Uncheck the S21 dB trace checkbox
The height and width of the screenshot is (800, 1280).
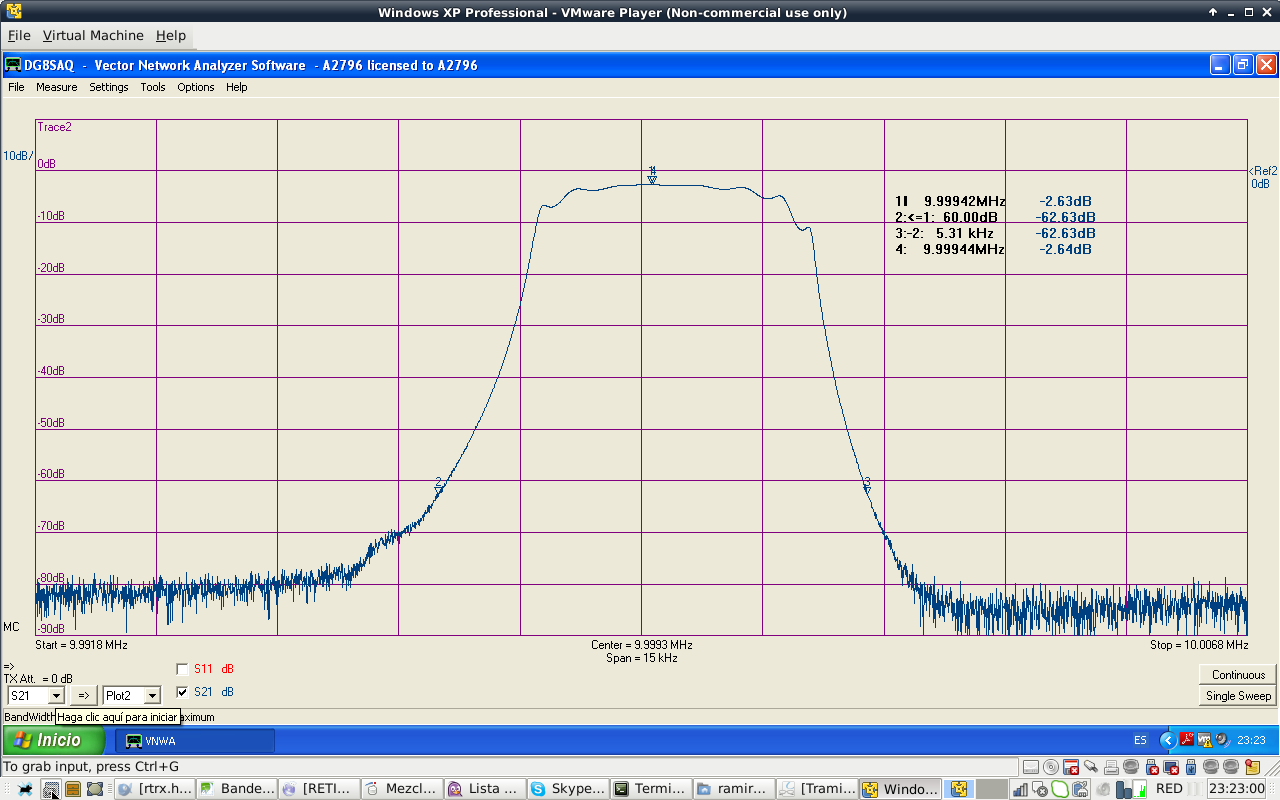(182, 692)
